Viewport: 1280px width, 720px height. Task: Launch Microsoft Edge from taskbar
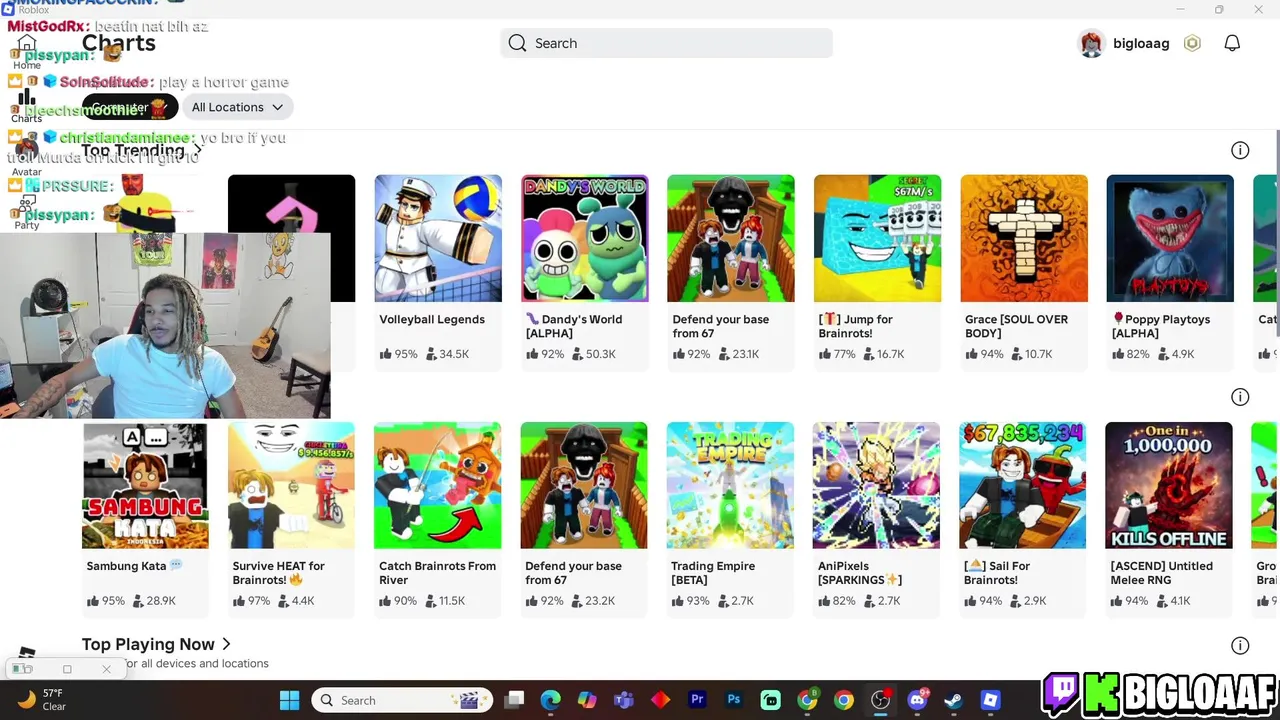tap(551, 700)
